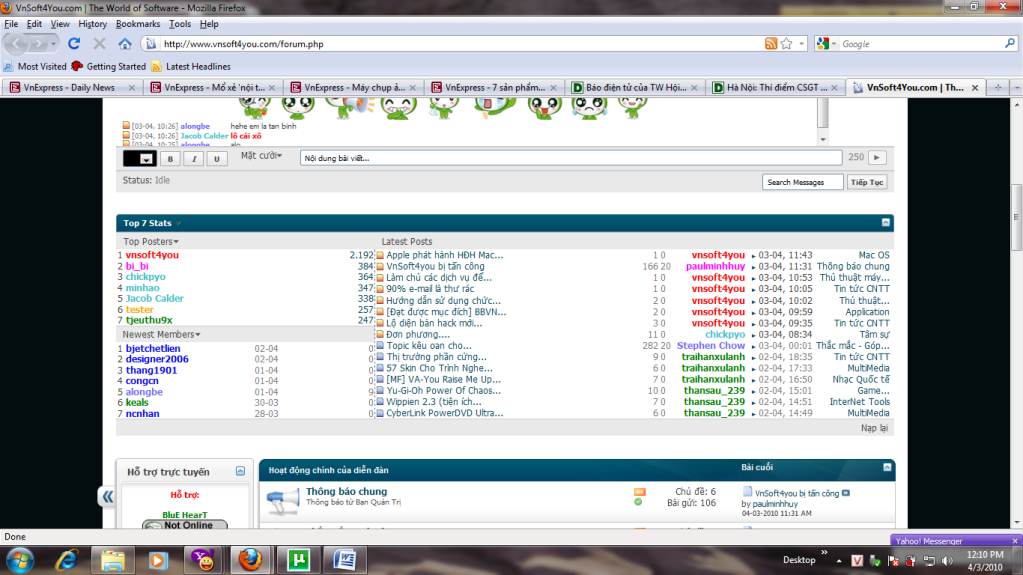Image resolution: width=1023 pixels, height=575 pixels.
Task: Open the shoutbox text color dropdown
Action: coord(147,159)
